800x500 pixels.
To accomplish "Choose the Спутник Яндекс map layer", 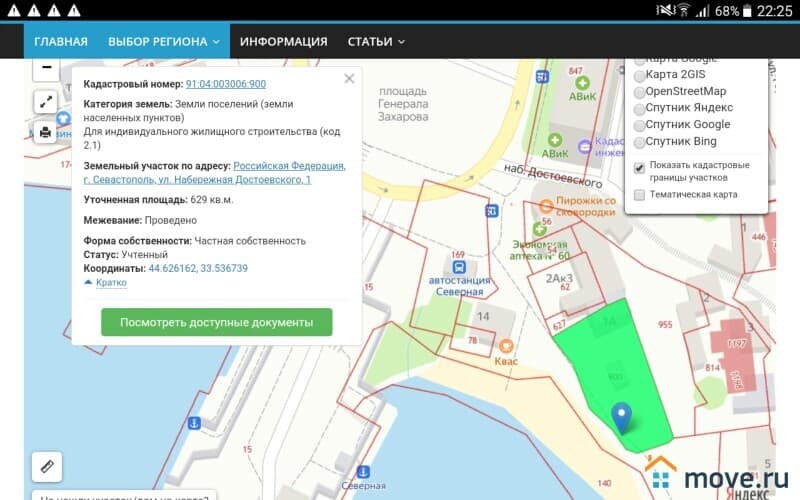I will 640,108.
